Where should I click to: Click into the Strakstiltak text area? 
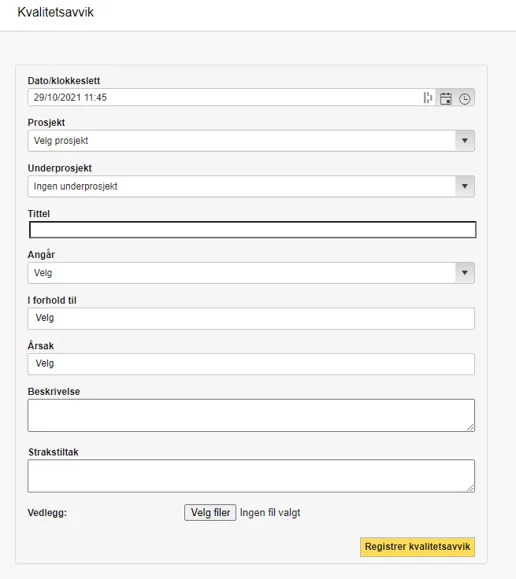point(251,476)
